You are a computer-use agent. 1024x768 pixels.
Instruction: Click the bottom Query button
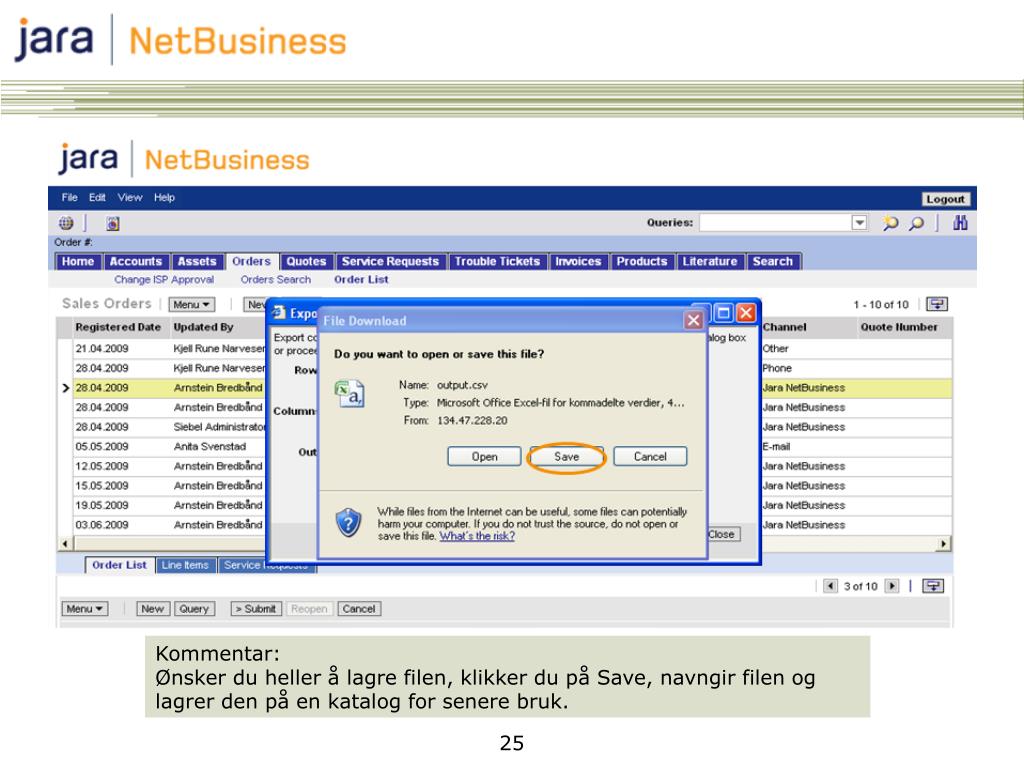click(194, 609)
